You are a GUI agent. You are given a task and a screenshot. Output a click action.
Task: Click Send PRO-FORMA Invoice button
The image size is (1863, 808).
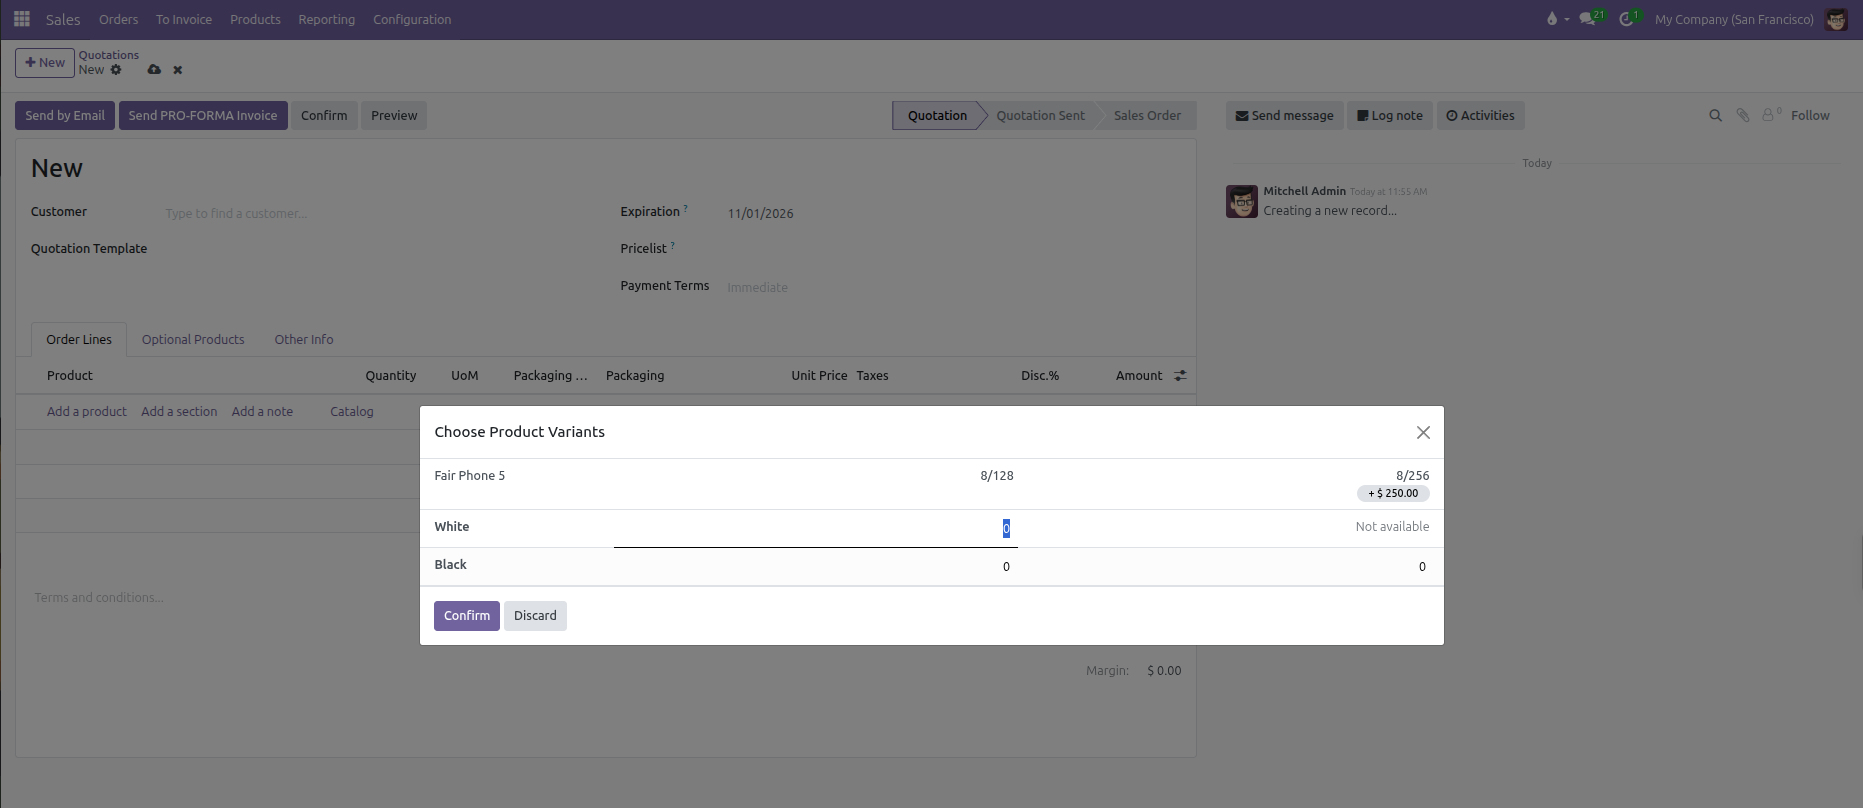click(x=203, y=116)
